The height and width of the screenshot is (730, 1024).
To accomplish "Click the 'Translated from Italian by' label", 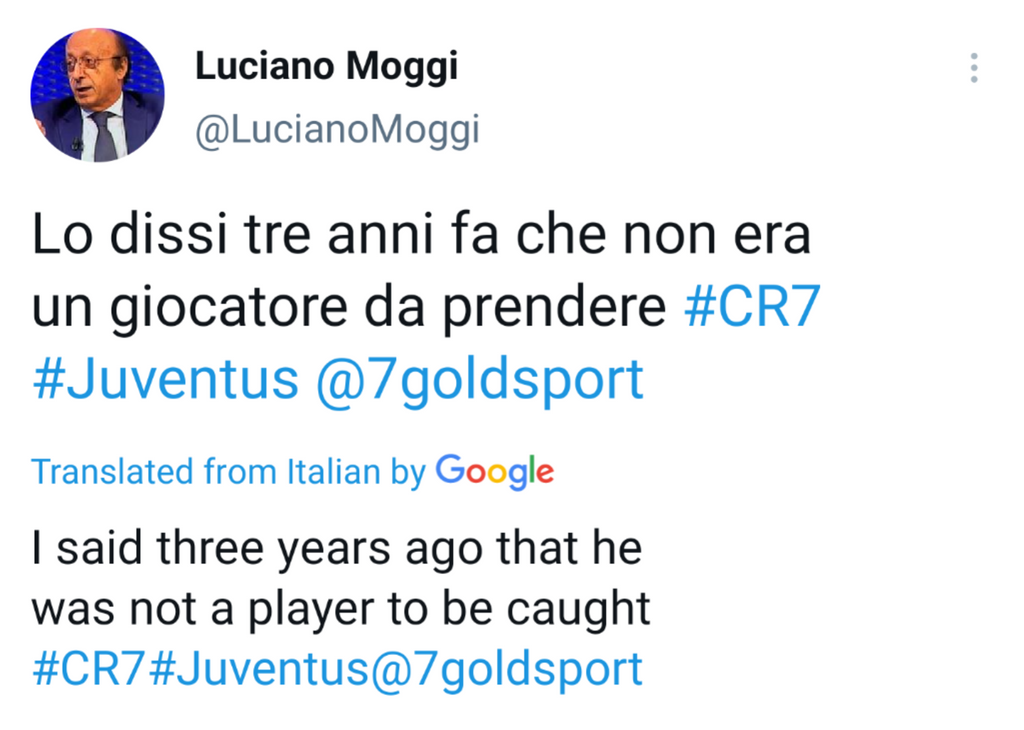I will click(x=228, y=471).
